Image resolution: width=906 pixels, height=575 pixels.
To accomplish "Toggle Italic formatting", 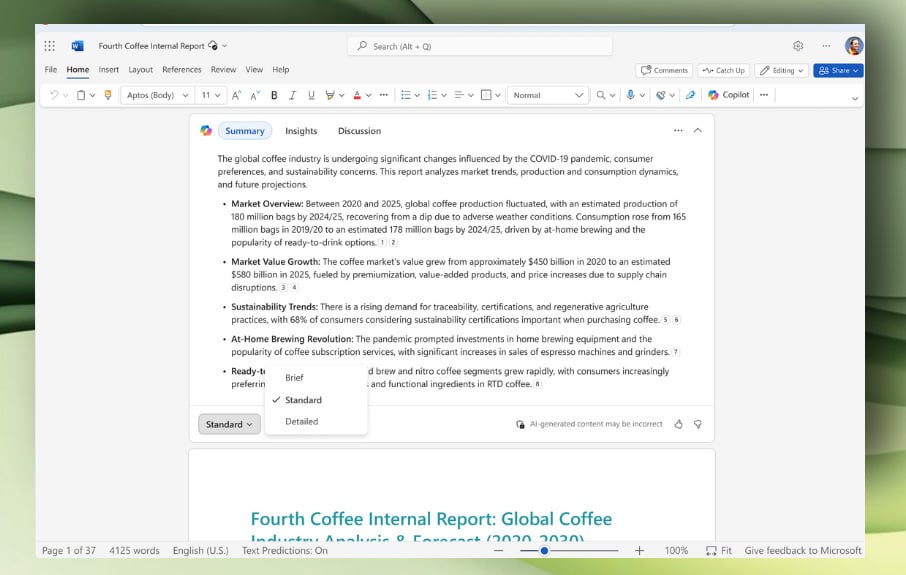I will [x=292, y=95].
